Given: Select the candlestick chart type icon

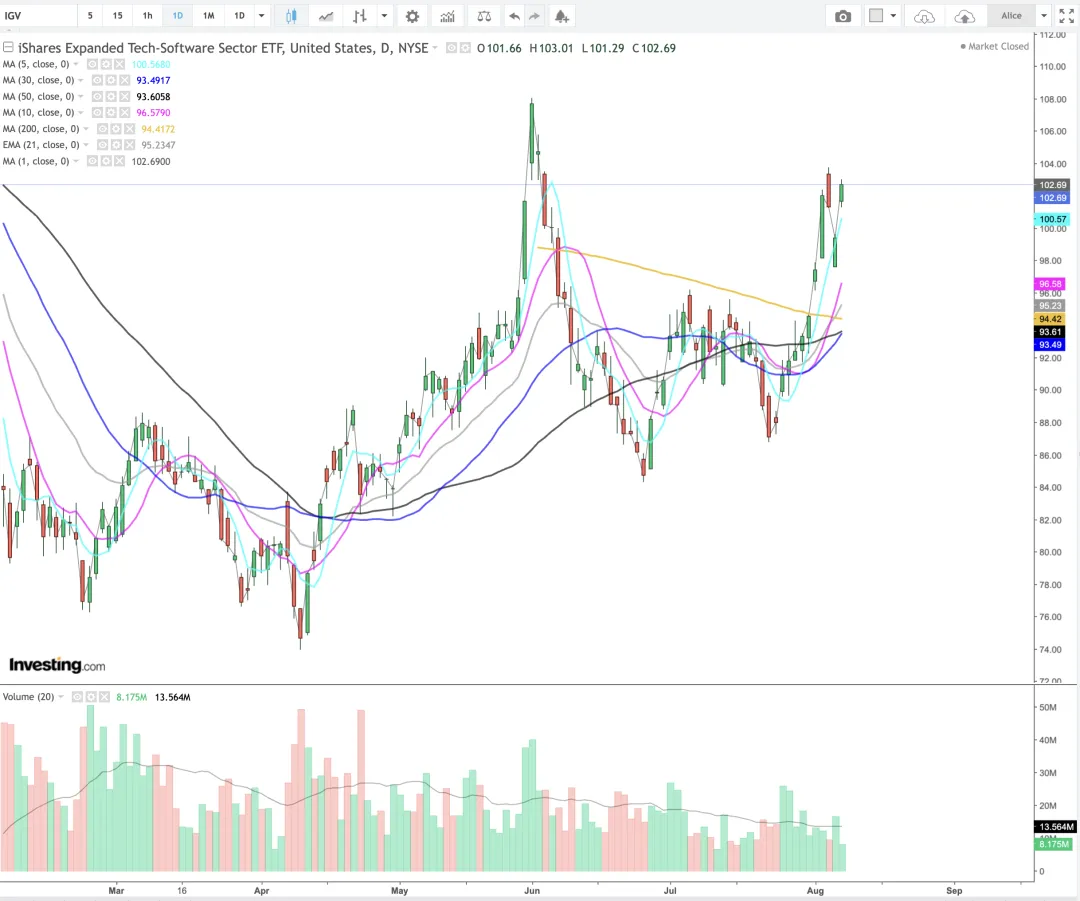Looking at the screenshot, I should click(x=291, y=16).
